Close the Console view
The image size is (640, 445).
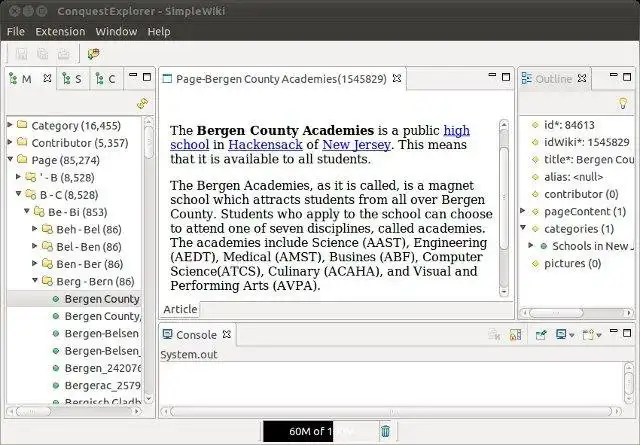[227, 334]
